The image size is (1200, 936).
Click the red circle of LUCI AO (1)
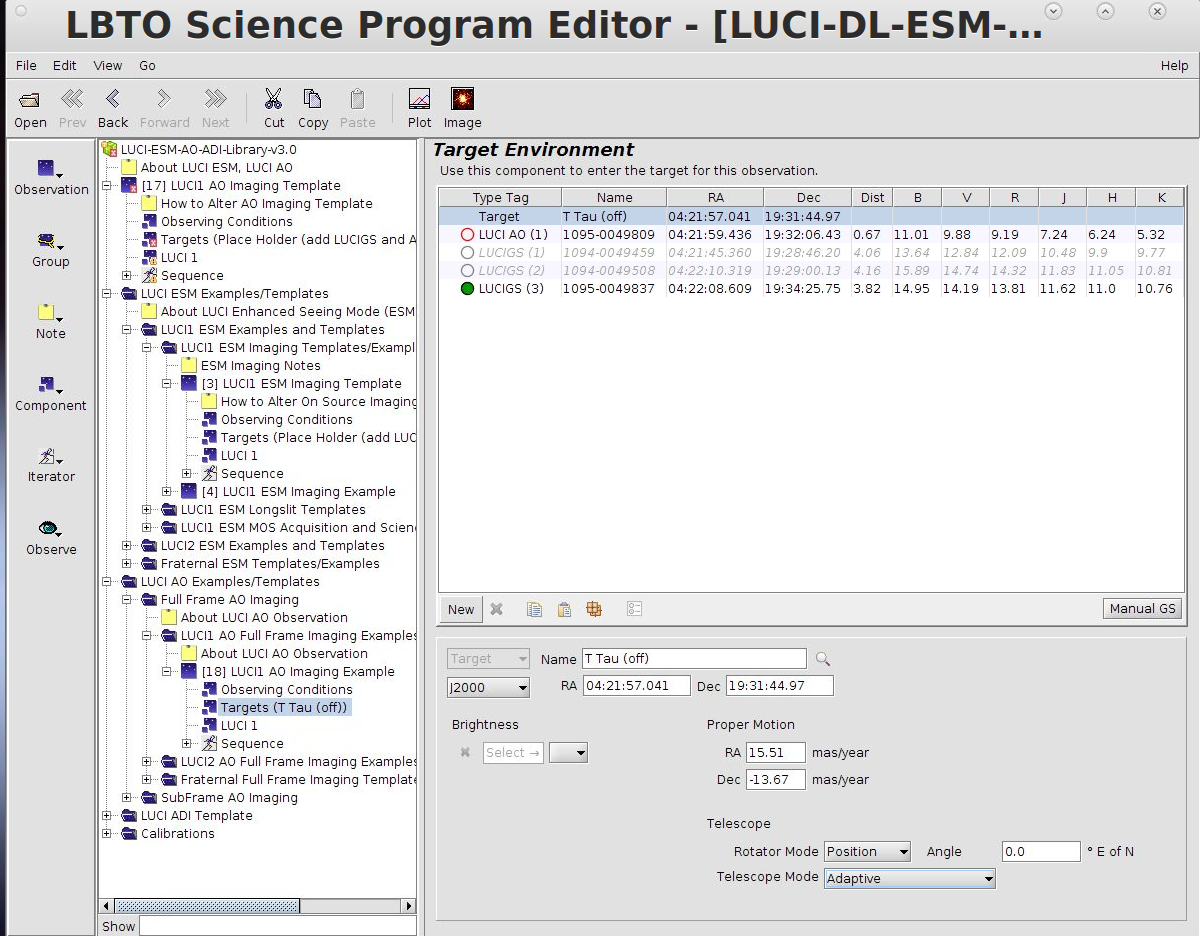(467, 235)
